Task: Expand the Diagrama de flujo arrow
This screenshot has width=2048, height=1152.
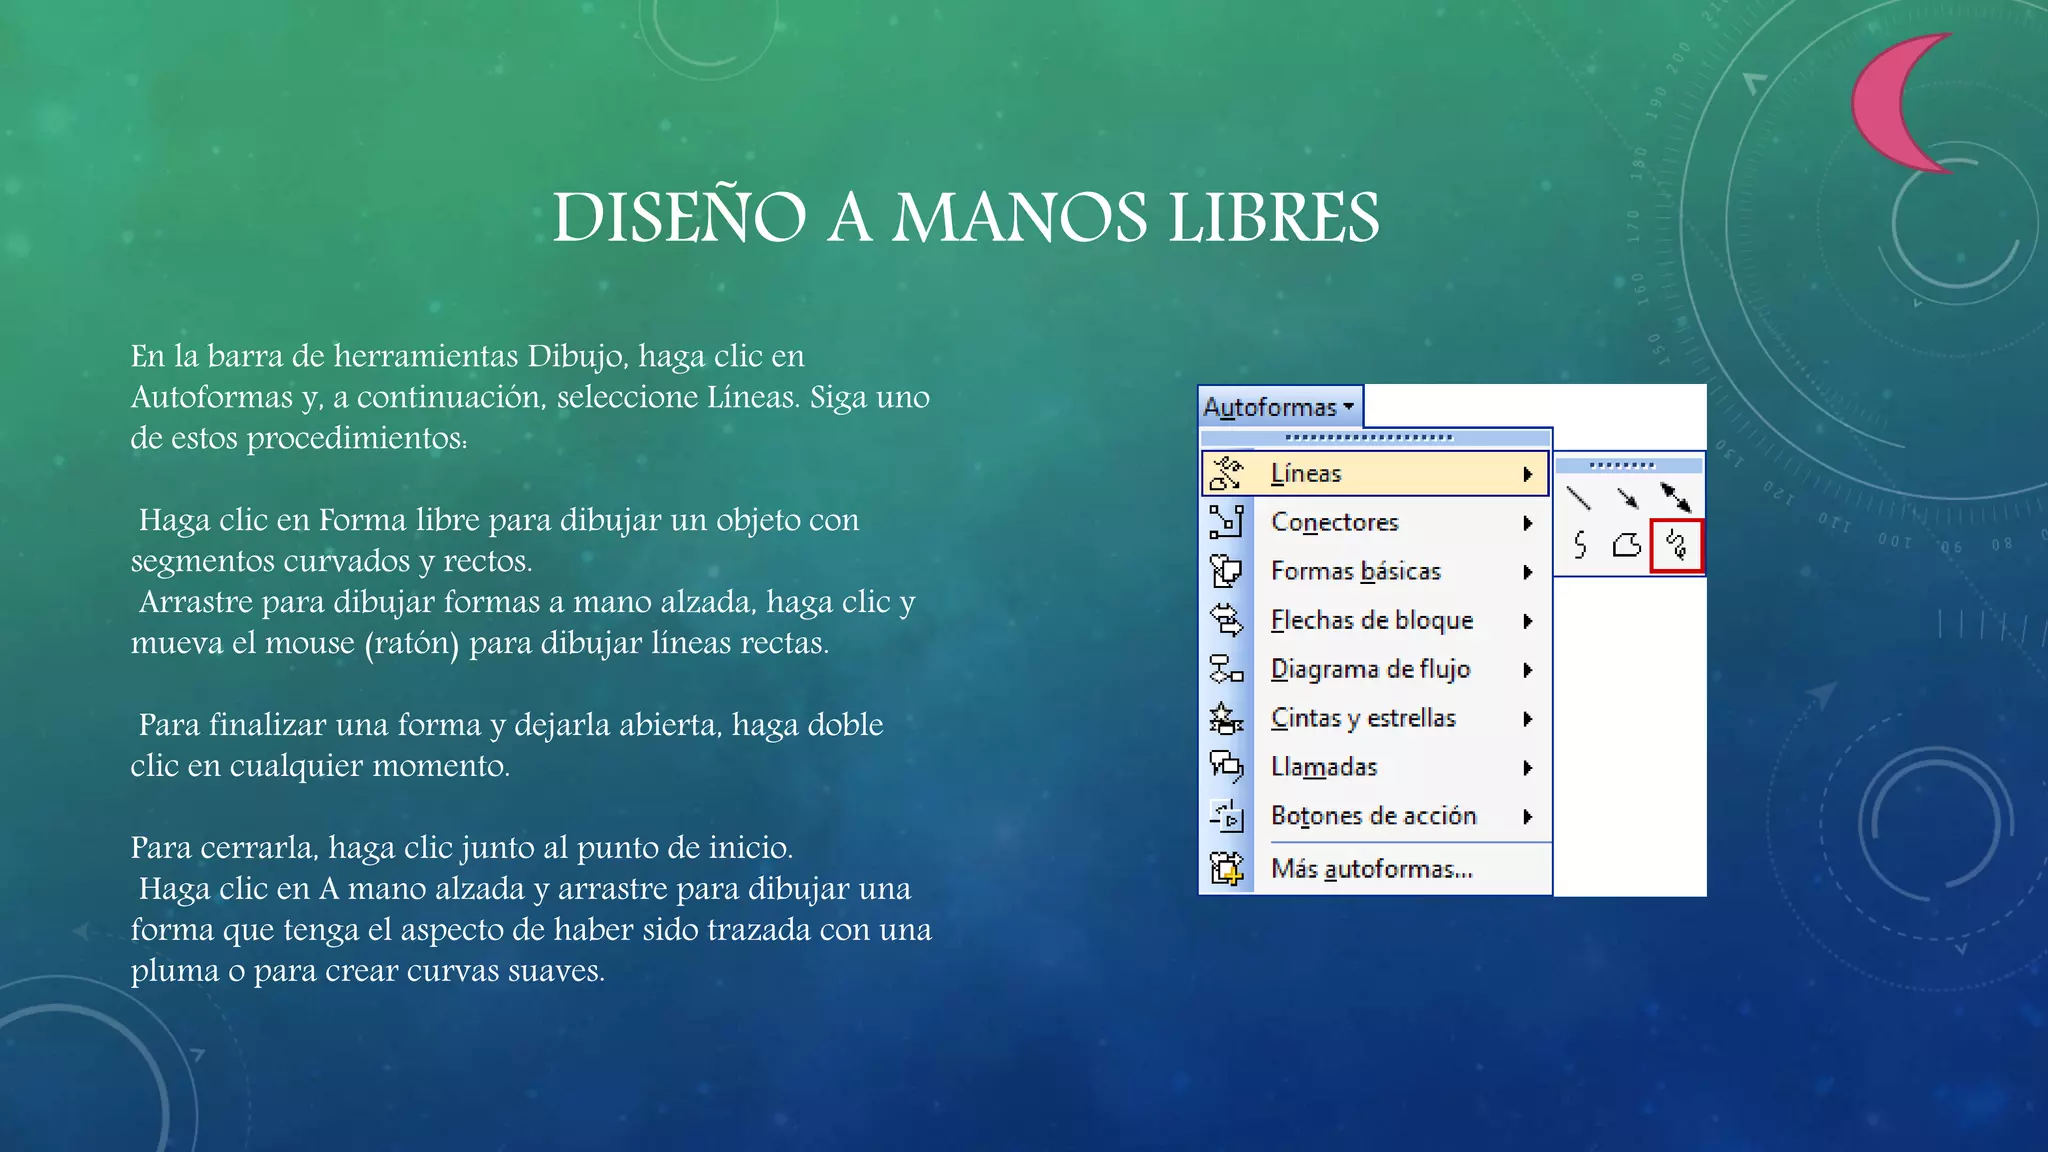Action: pos(1528,670)
